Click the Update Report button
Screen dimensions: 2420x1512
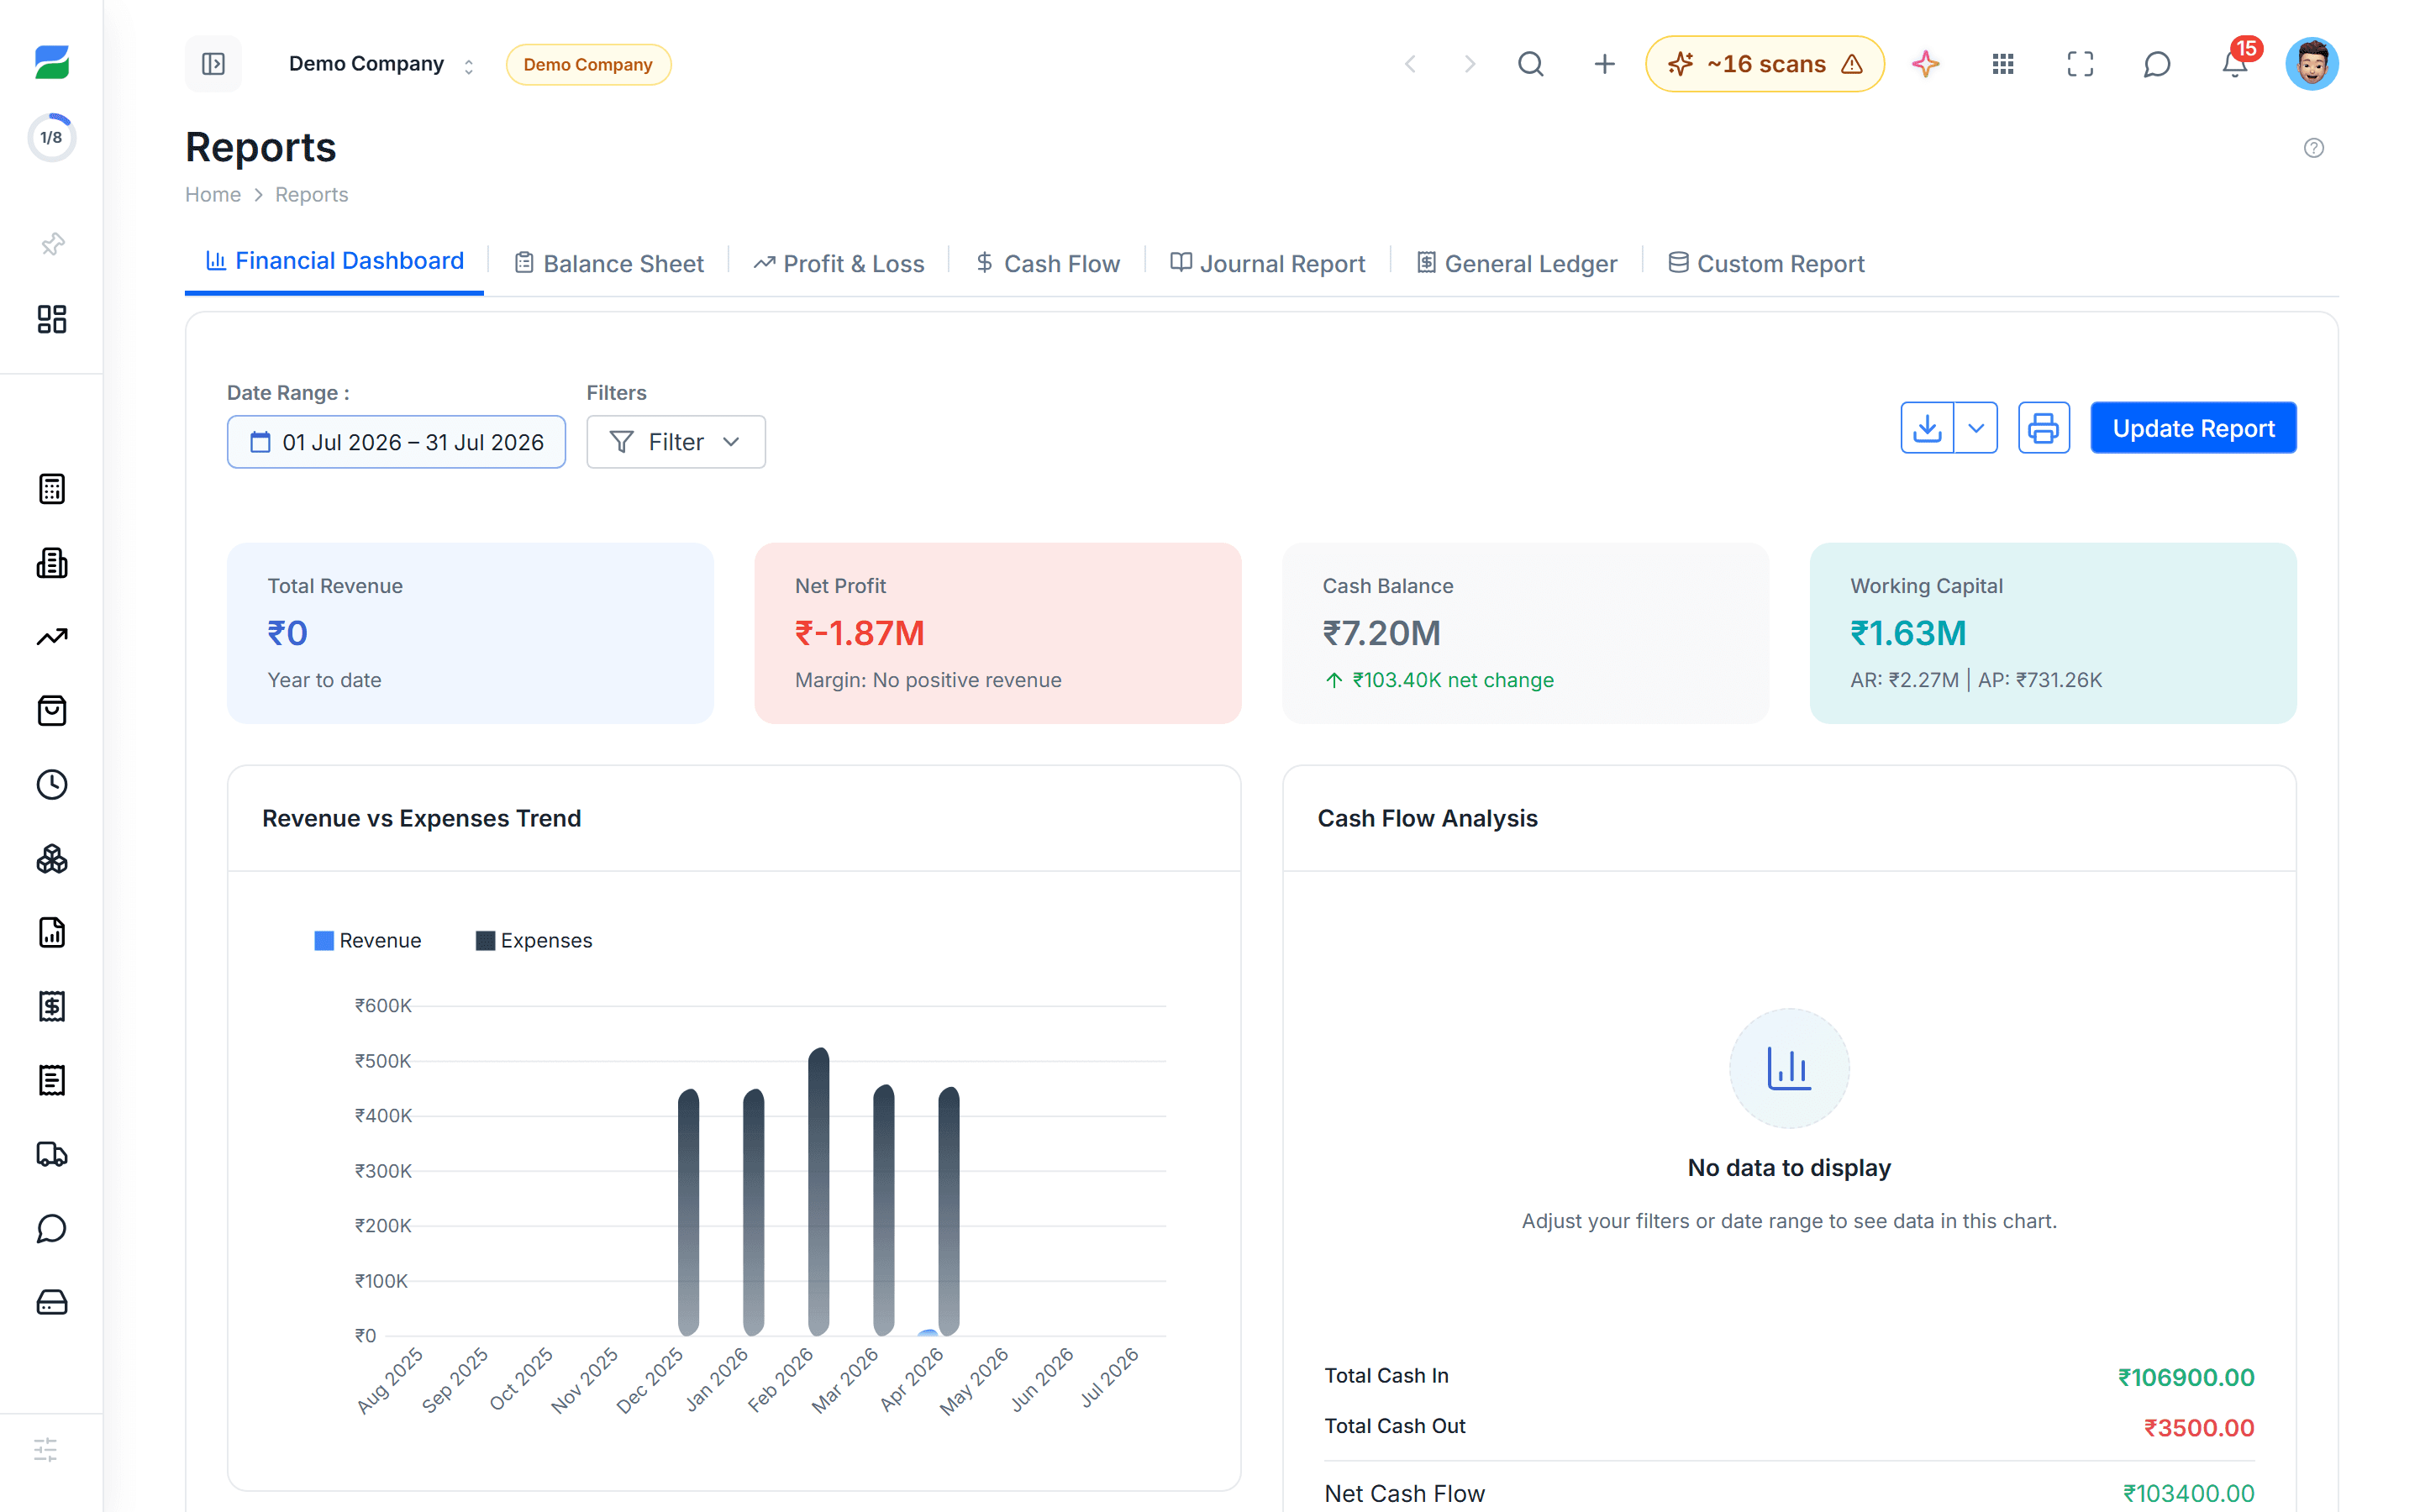(2194, 428)
